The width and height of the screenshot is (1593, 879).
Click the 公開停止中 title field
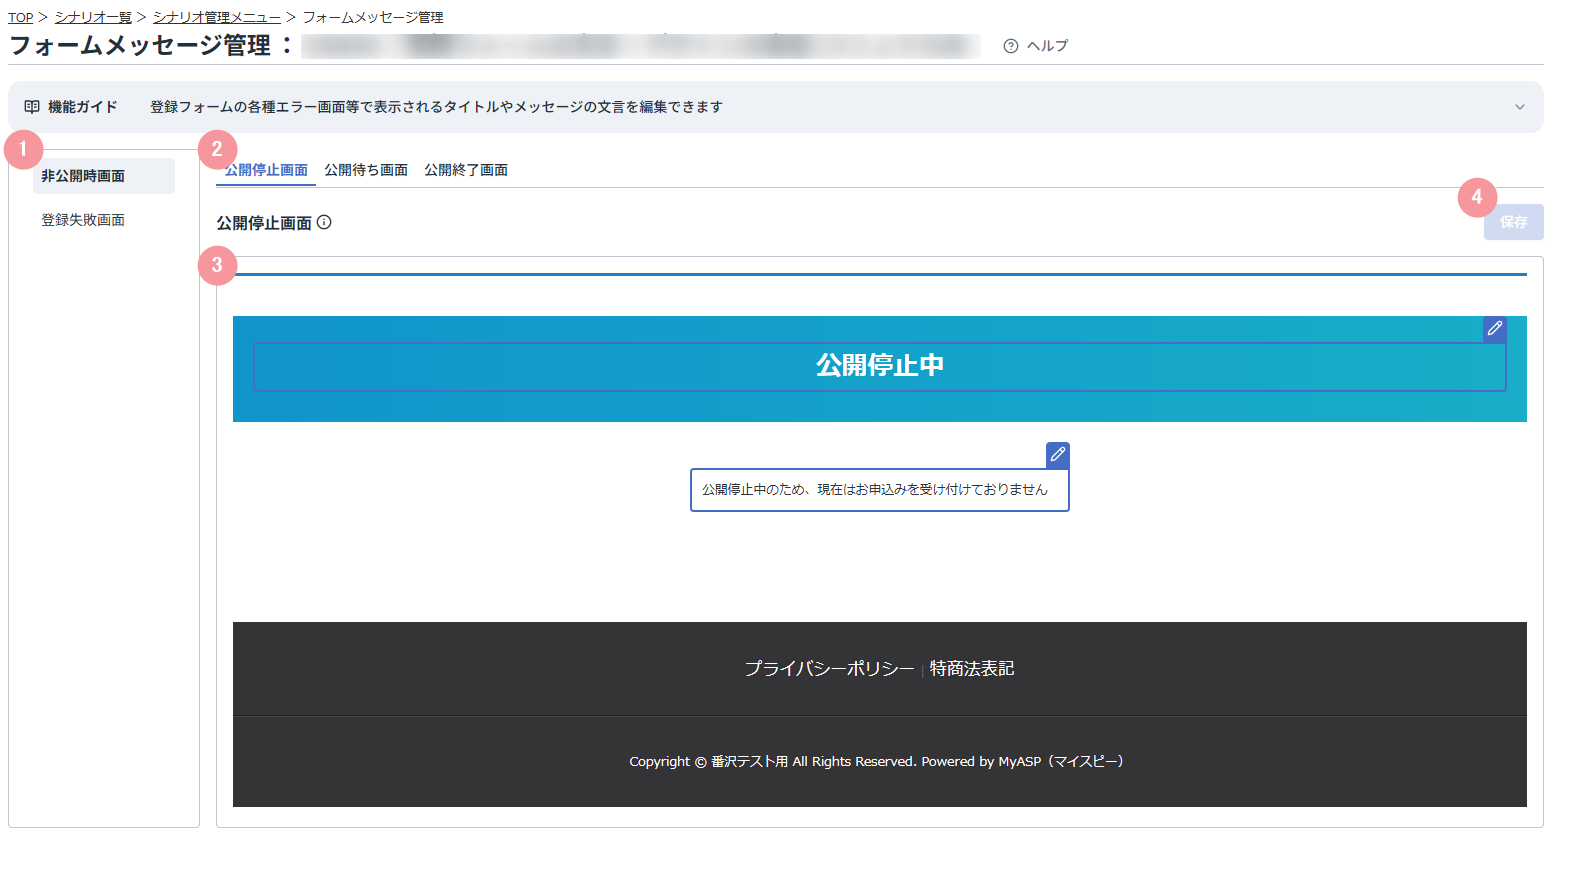(x=879, y=366)
